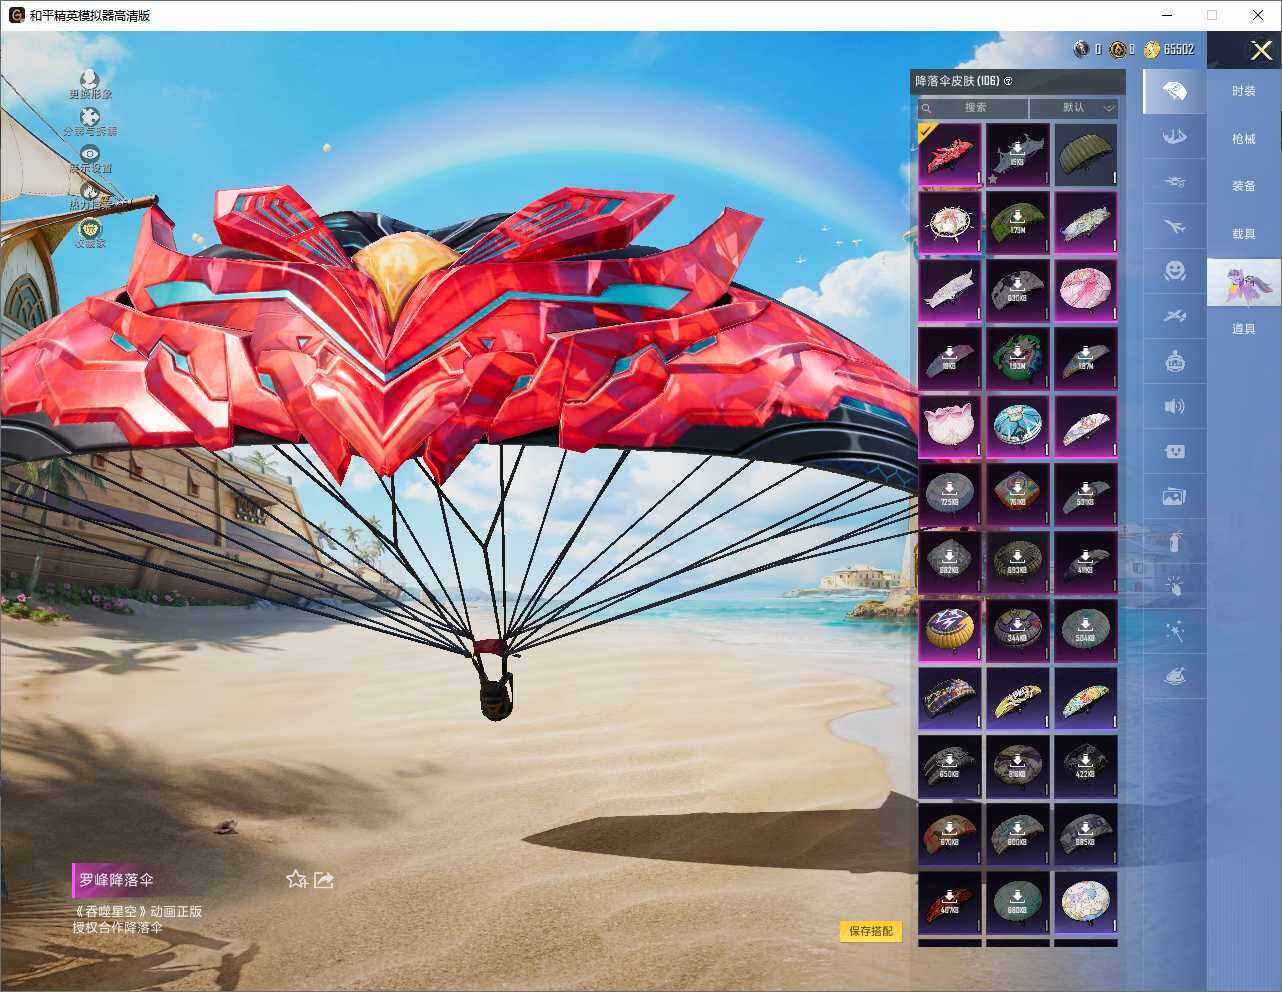Download the 725KB parachute skin
The image size is (1282, 992).
coord(950,495)
